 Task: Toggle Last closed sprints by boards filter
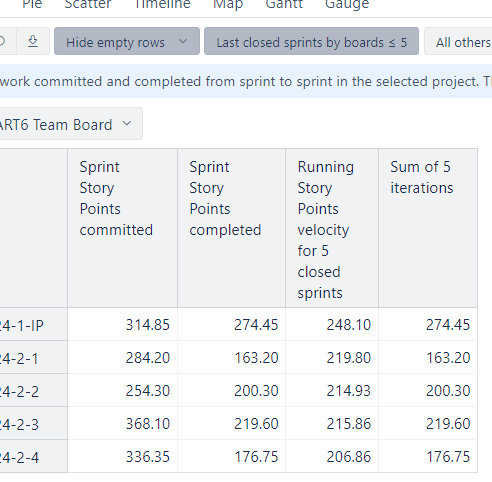tap(311, 41)
